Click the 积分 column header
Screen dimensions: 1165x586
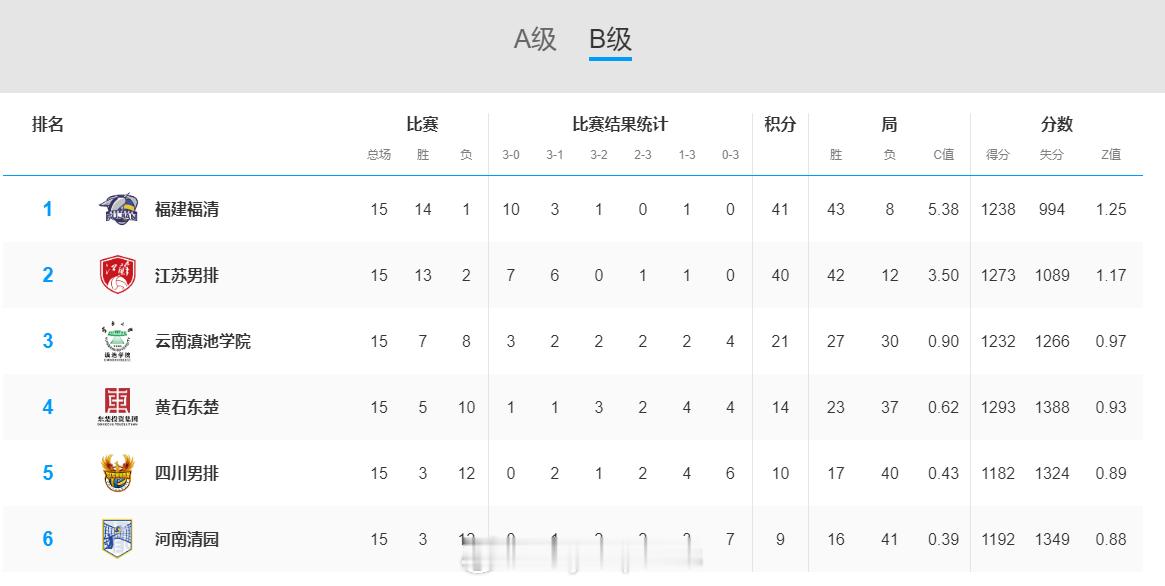pos(780,124)
